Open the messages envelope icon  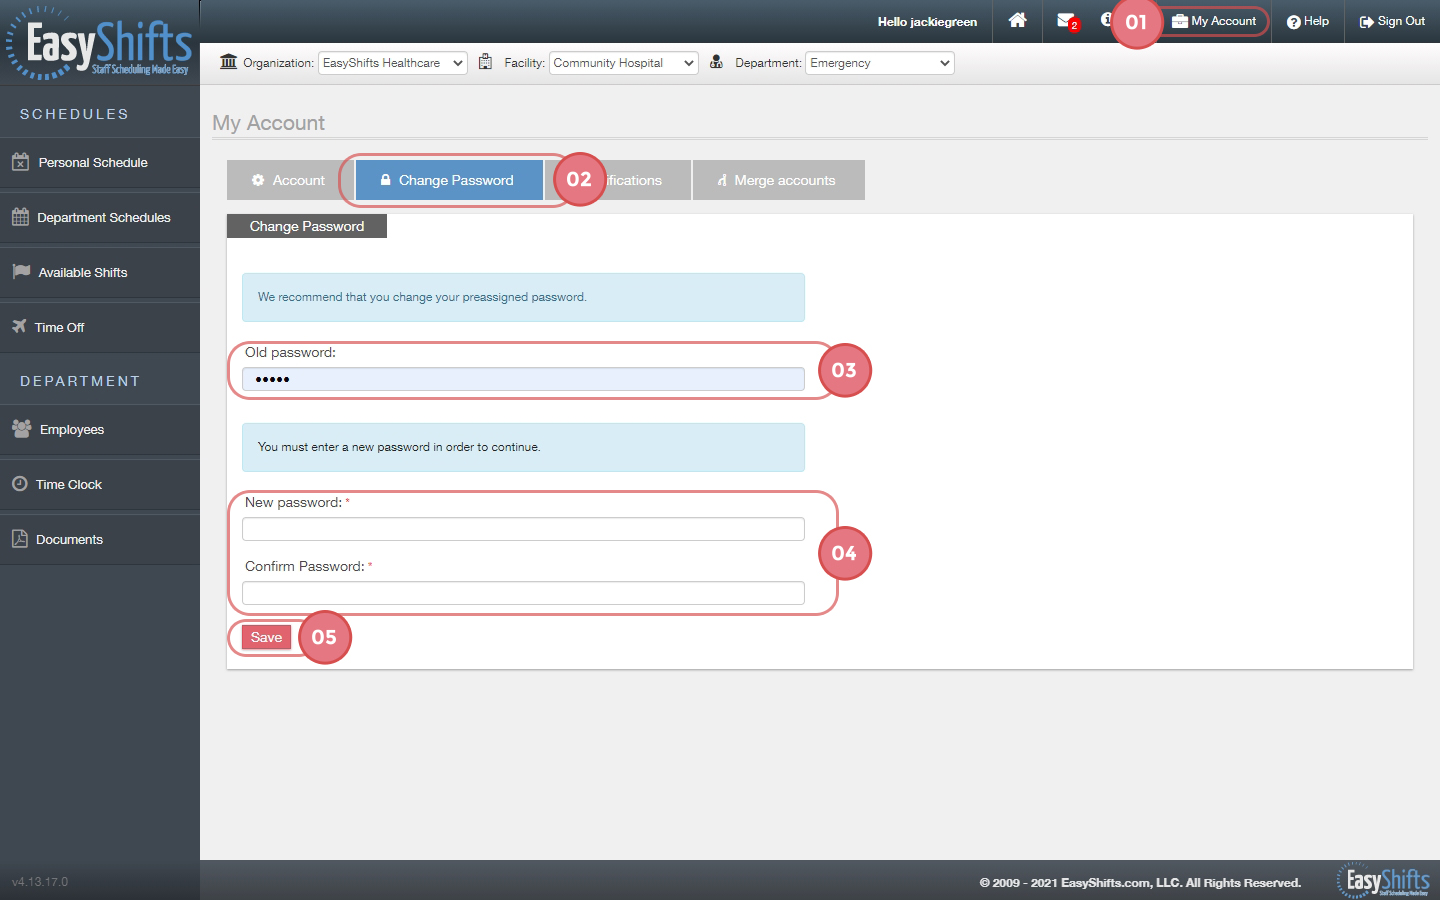pyautogui.click(x=1066, y=20)
